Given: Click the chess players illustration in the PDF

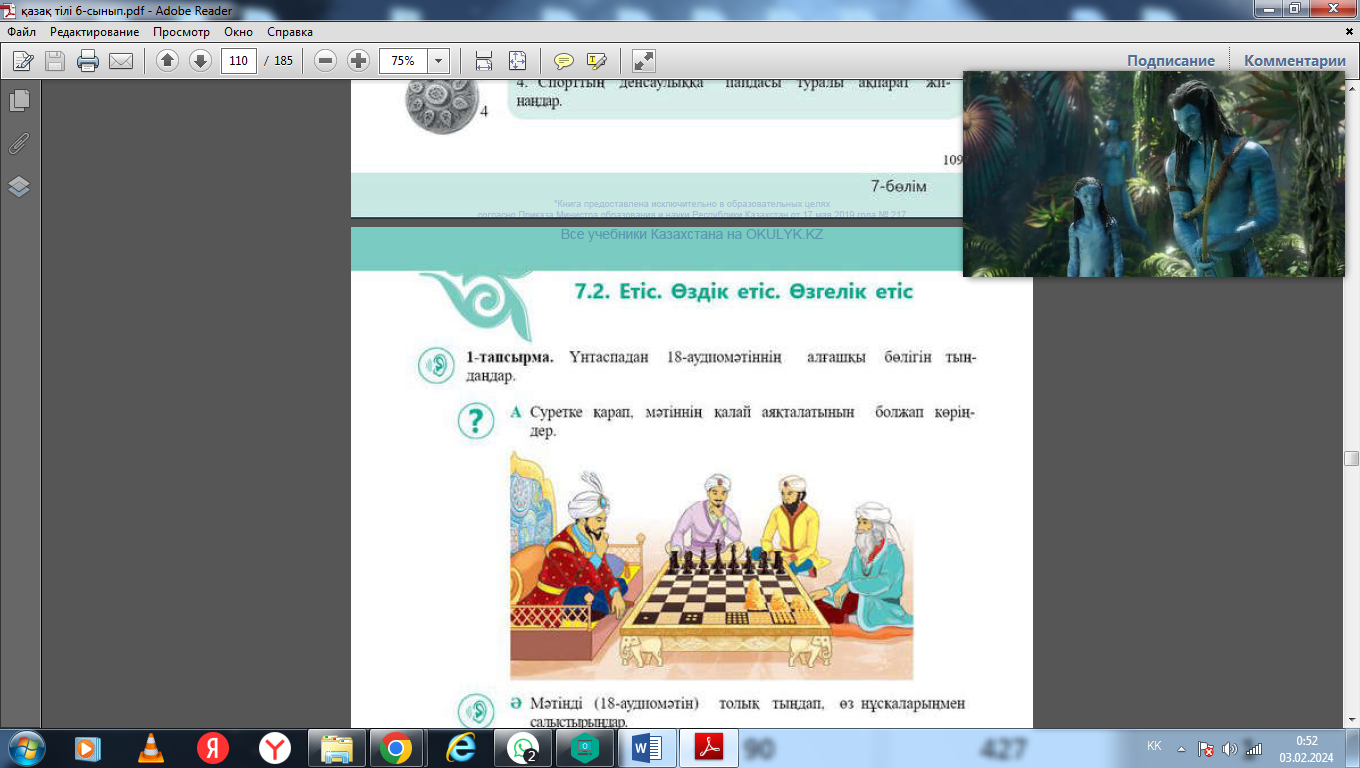Looking at the screenshot, I should pyautogui.click(x=711, y=565).
